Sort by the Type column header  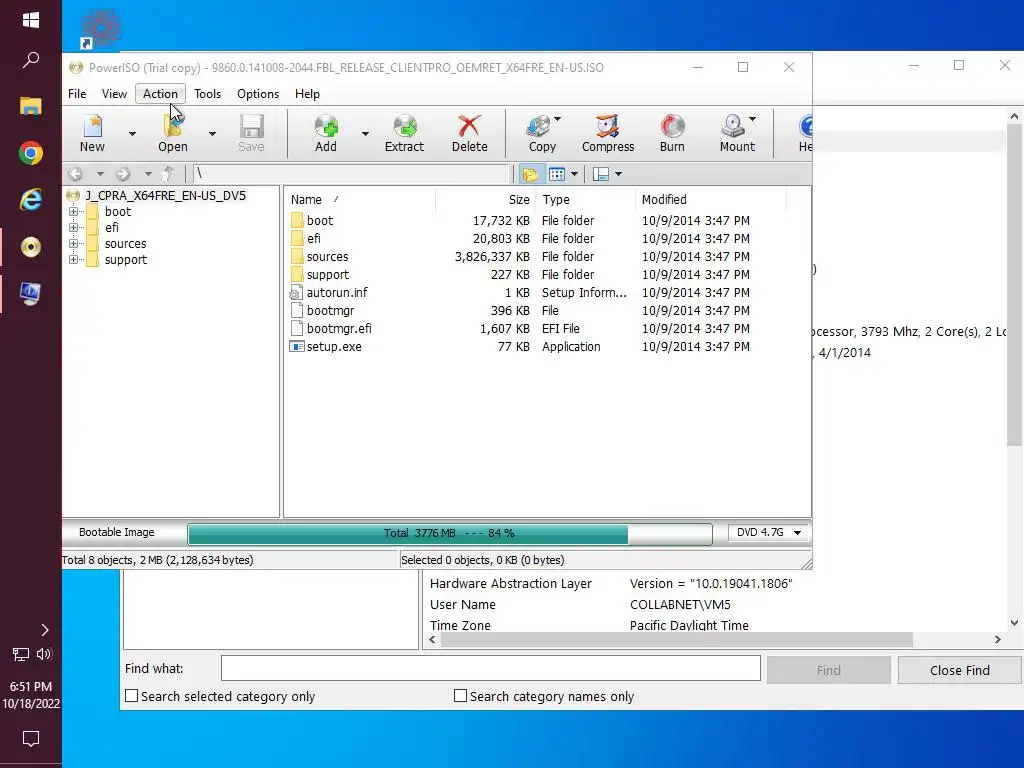point(585,200)
